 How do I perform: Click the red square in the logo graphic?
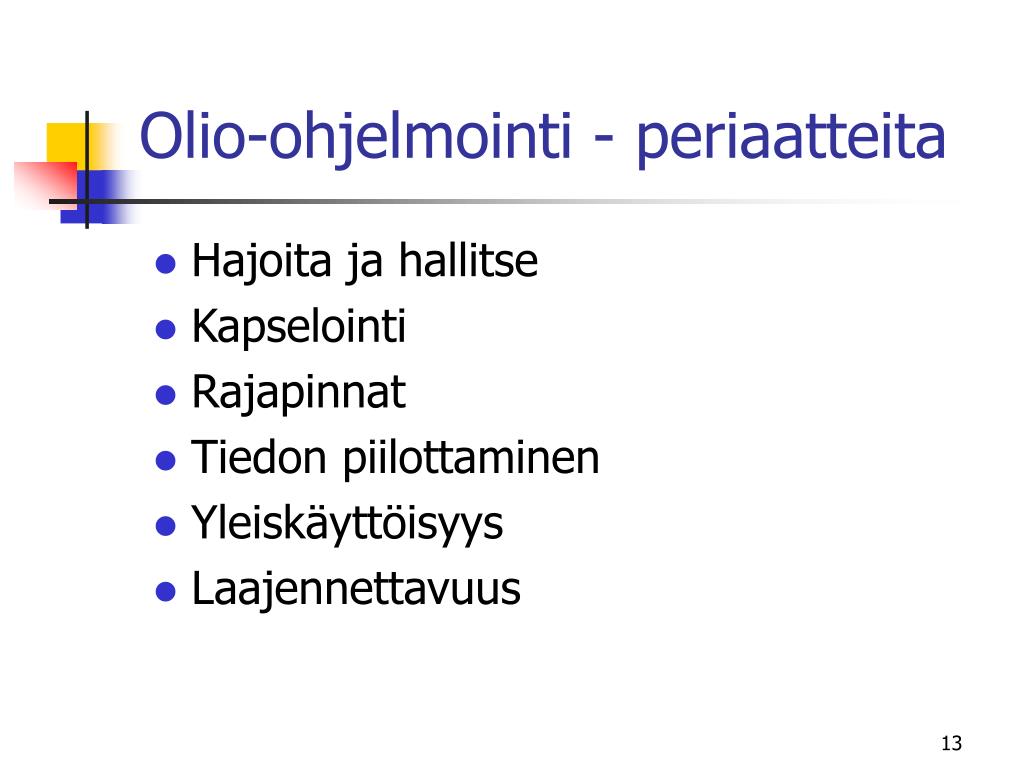44,184
